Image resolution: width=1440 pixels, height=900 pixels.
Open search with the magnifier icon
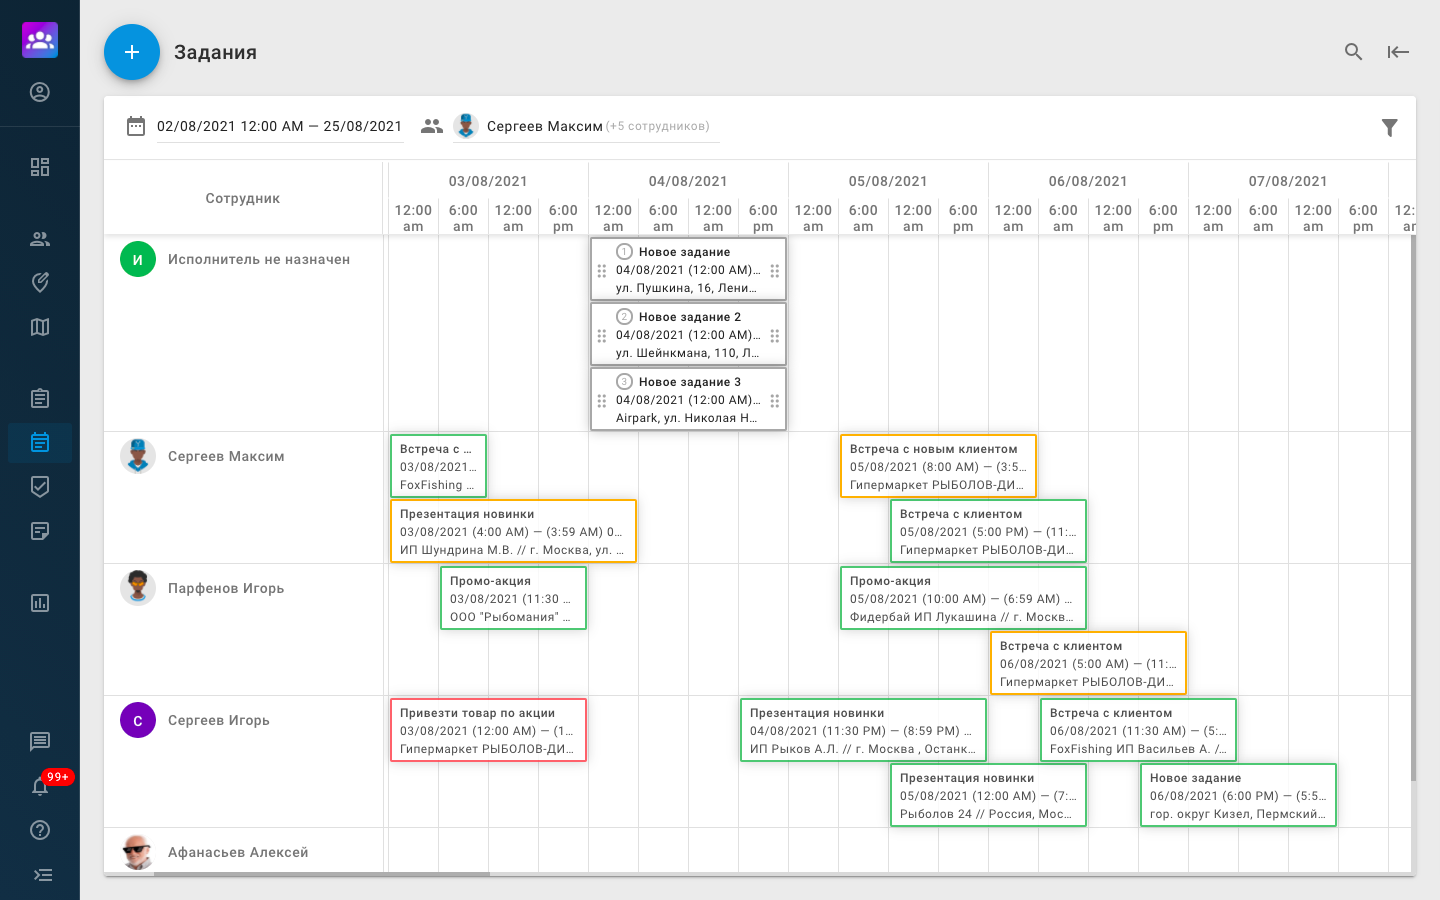[1353, 52]
